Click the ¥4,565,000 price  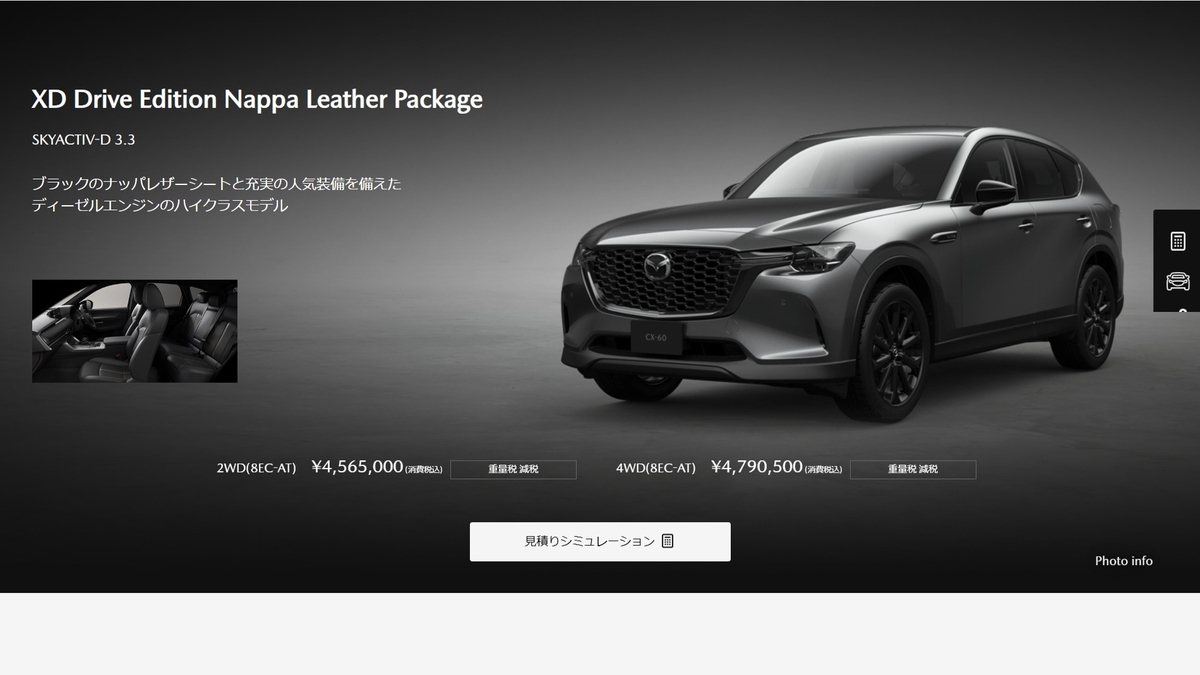point(357,467)
